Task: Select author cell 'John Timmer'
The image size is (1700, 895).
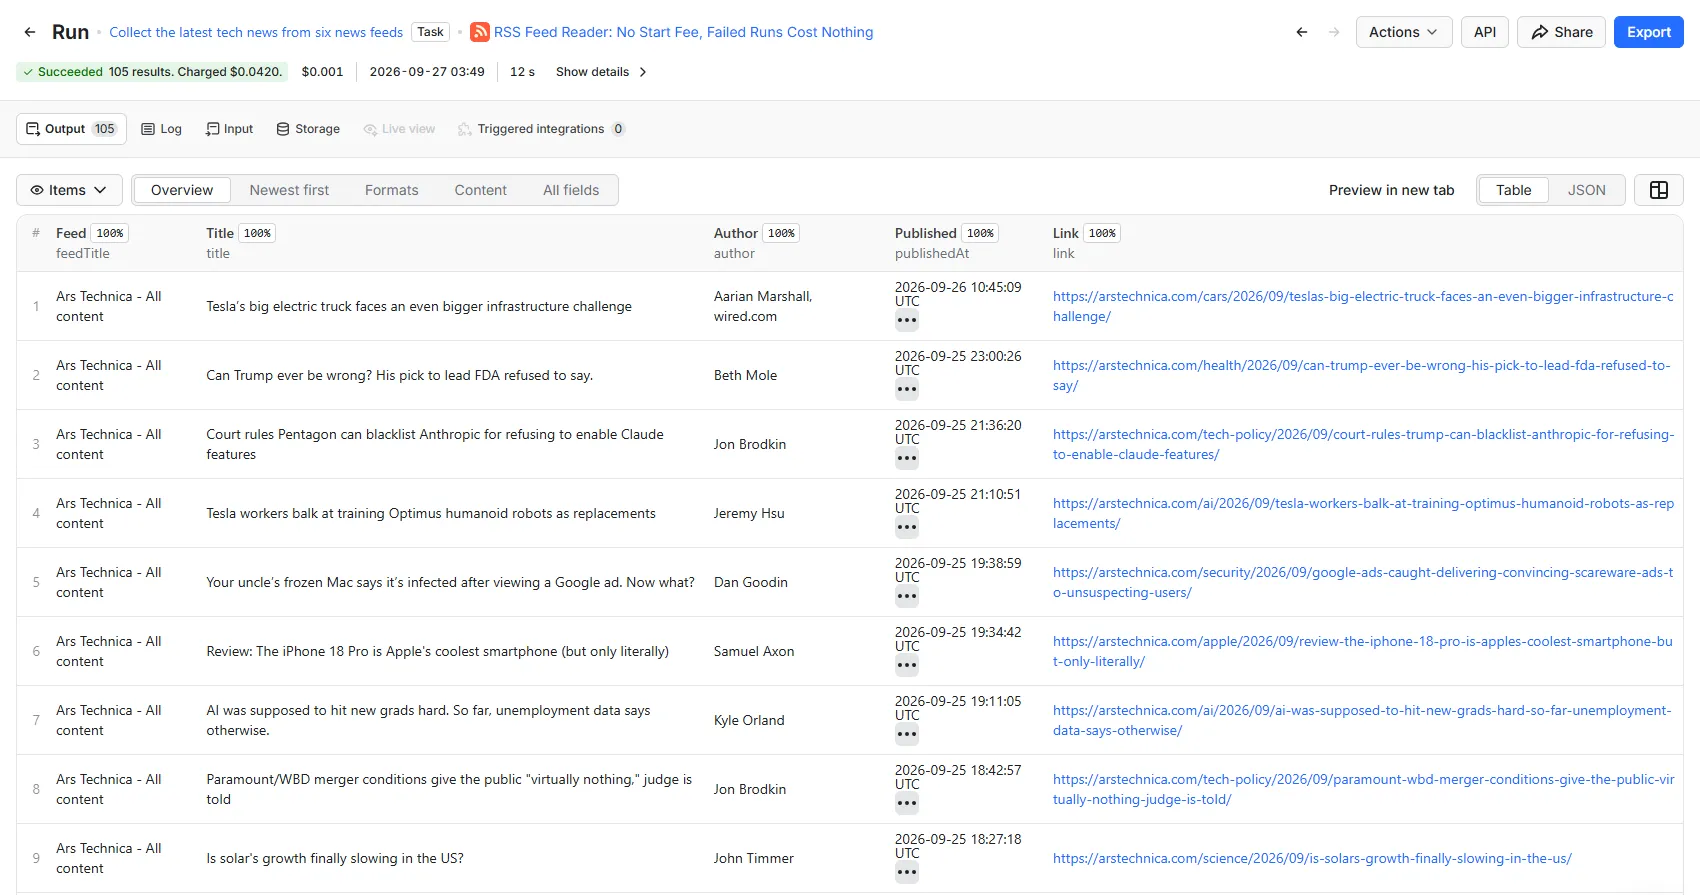Action: coord(754,858)
